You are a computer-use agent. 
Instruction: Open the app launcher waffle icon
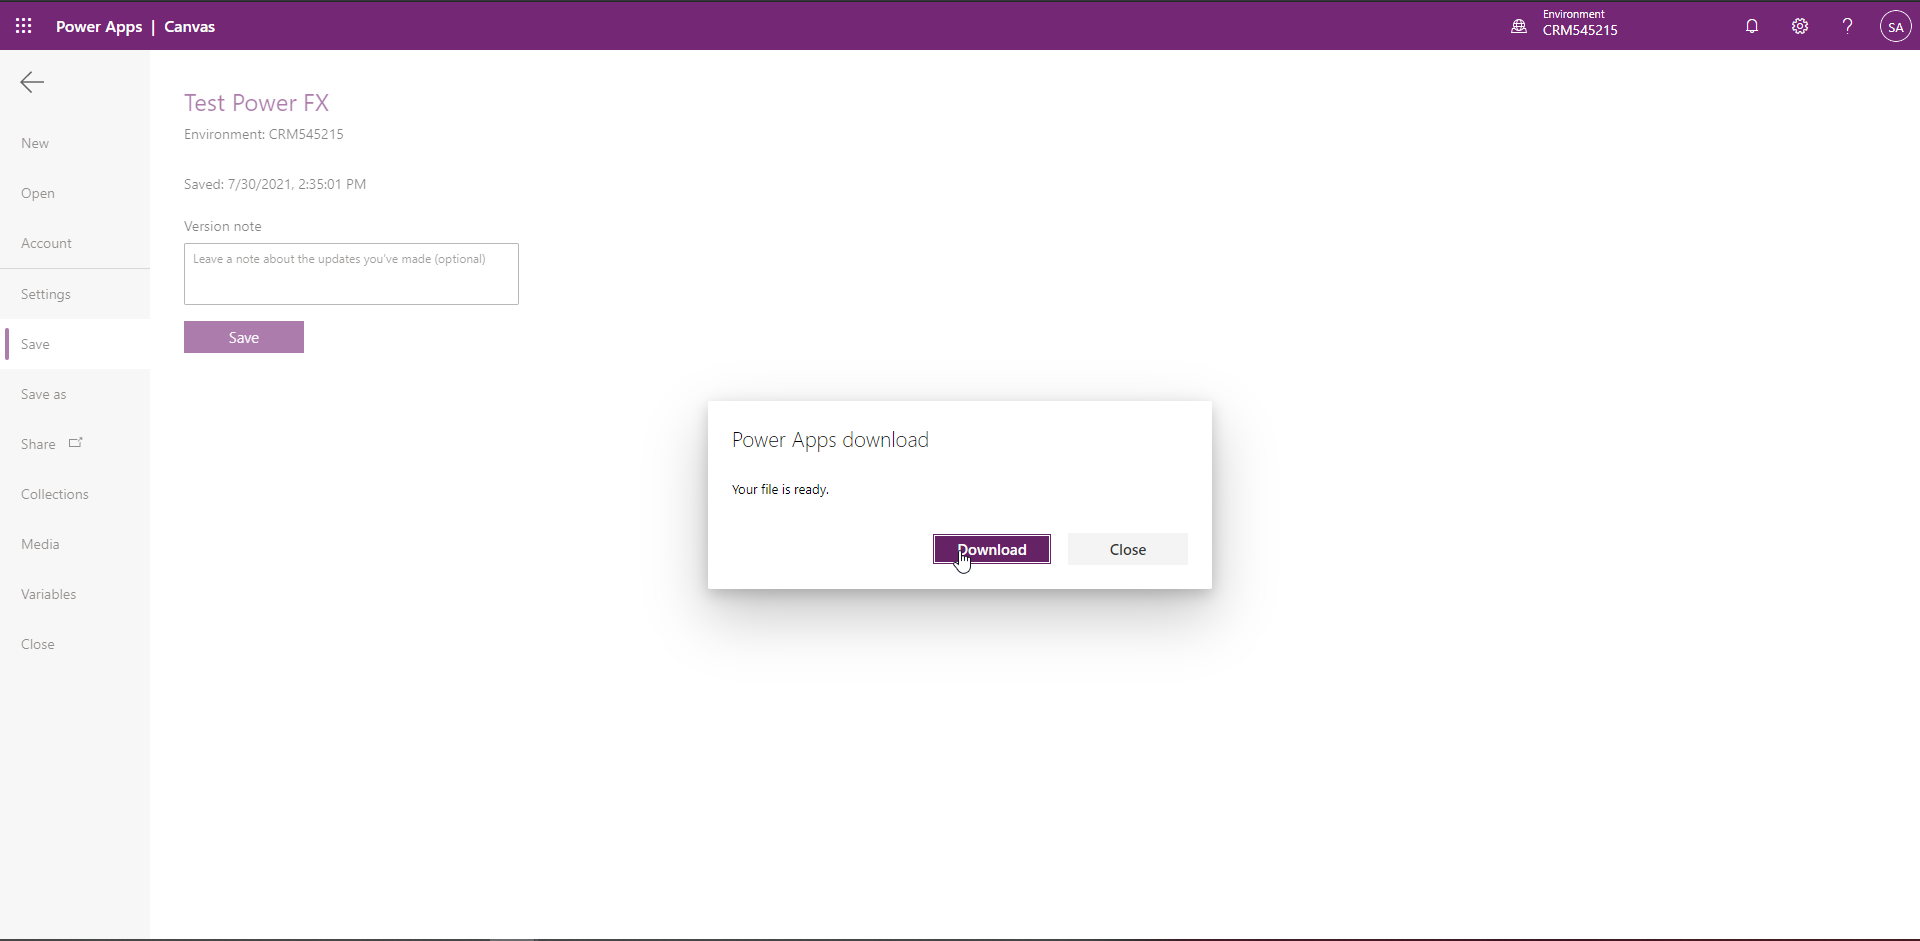24,26
